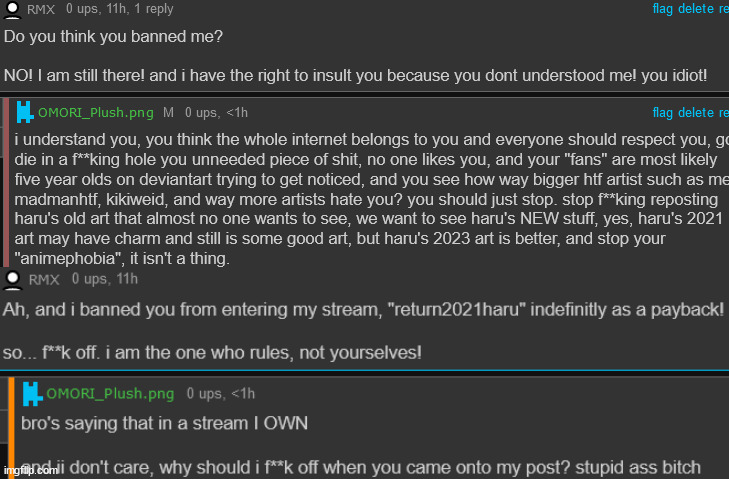The height and width of the screenshot is (479, 729).
Task: Click OMORI_Plush.png avatar beside the M badge
Action: (25, 113)
